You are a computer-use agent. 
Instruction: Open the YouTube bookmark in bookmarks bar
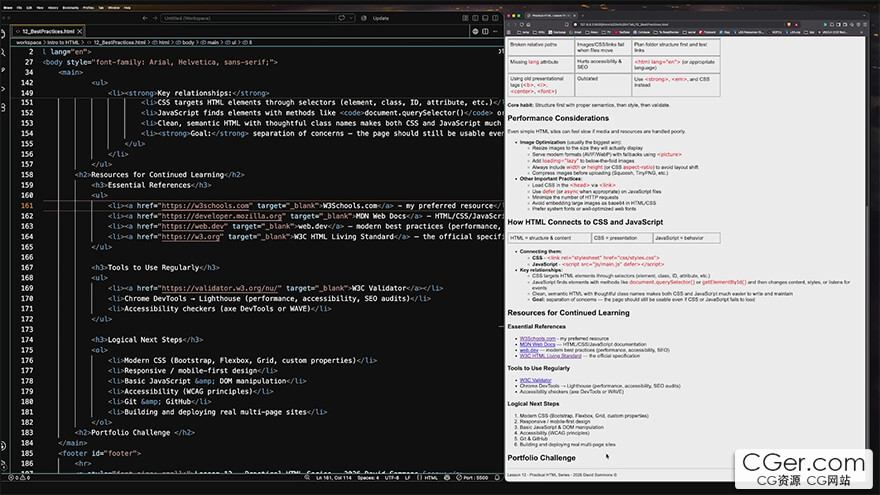pos(622,32)
